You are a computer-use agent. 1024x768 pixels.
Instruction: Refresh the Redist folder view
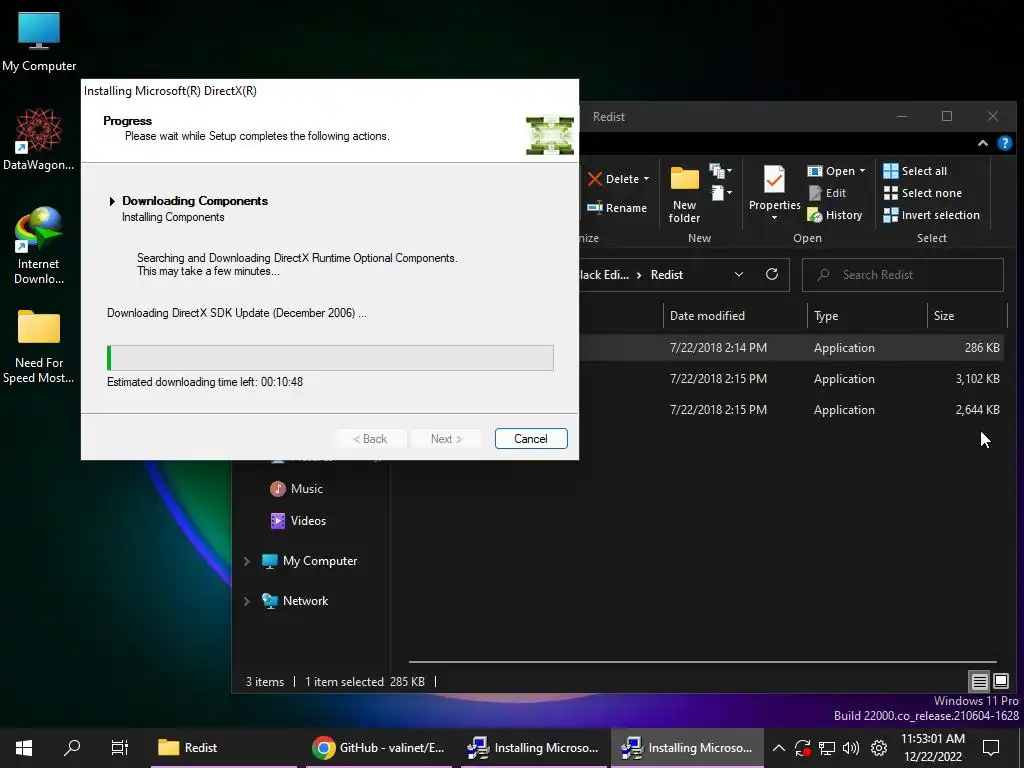[x=772, y=274]
